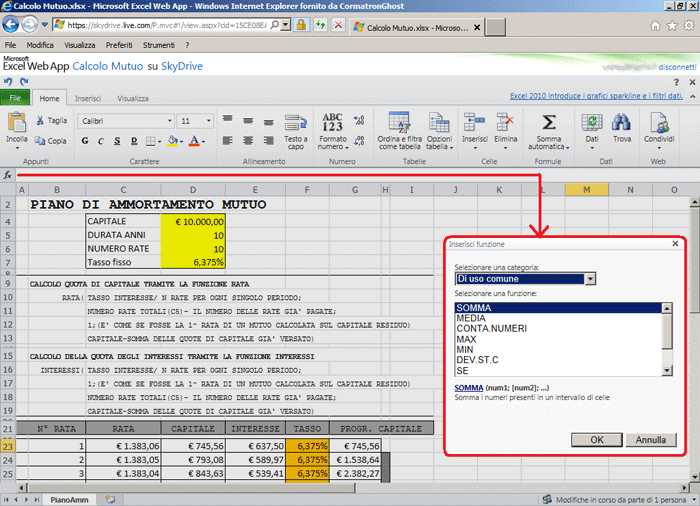Toggle bold with the G button

point(85,141)
